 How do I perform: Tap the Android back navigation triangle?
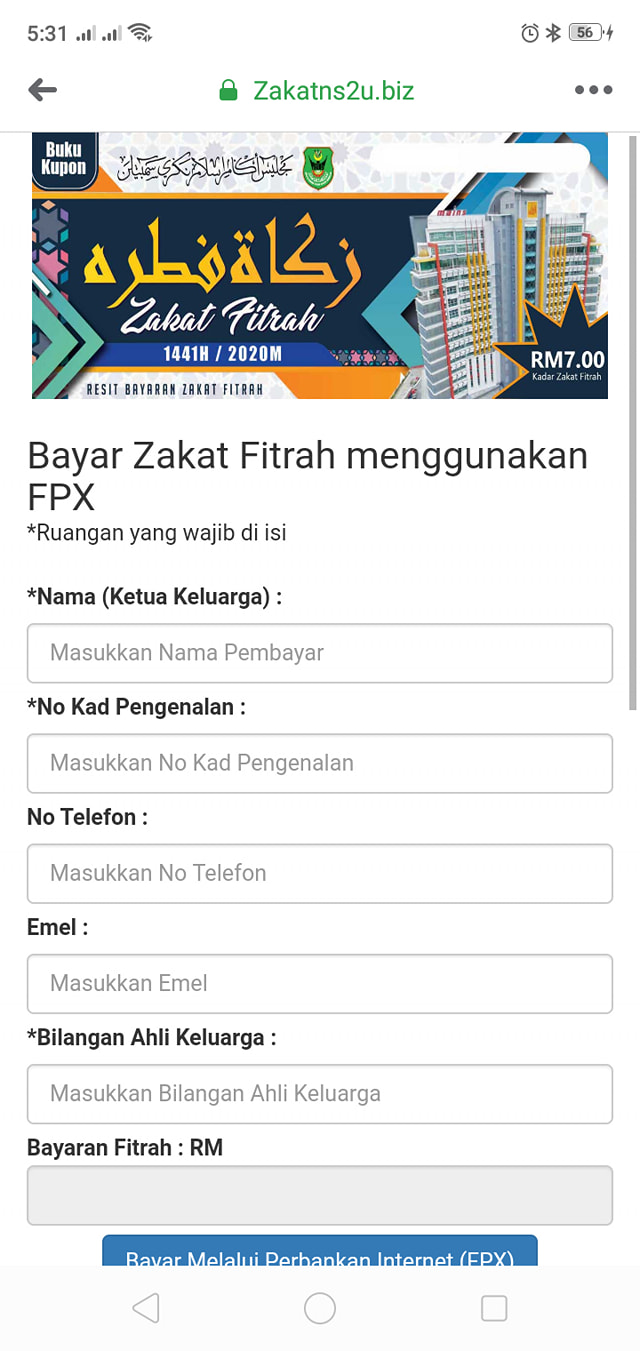(146, 1308)
